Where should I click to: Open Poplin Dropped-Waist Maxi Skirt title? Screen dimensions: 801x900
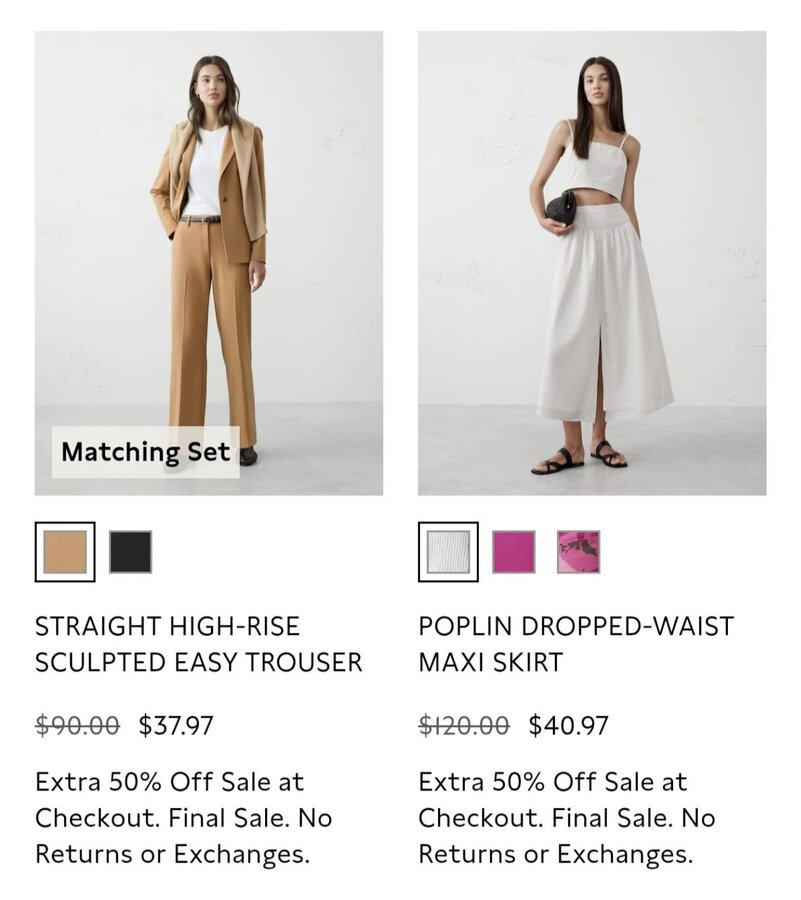click(x=576, y=644)
